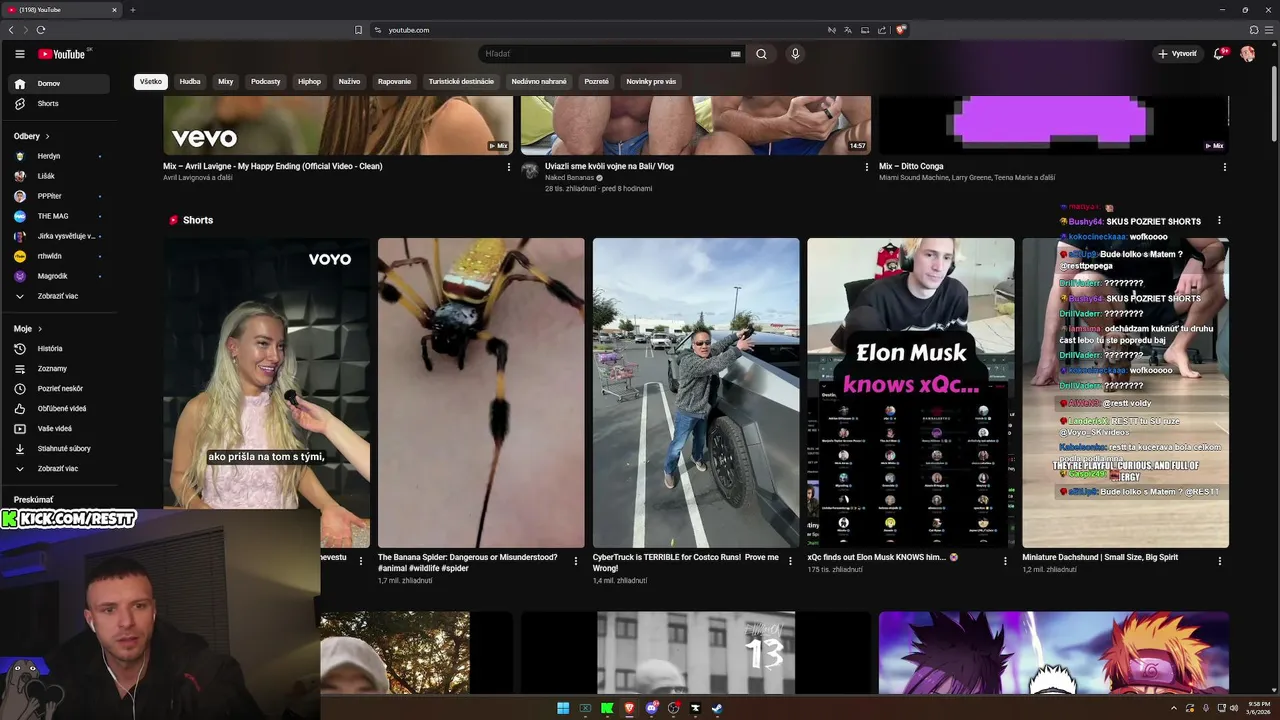Image resolution: width=1280 pixels, height=720 pixels.
Task: Select Novinky pre vás chip
Action: [651, 82]
